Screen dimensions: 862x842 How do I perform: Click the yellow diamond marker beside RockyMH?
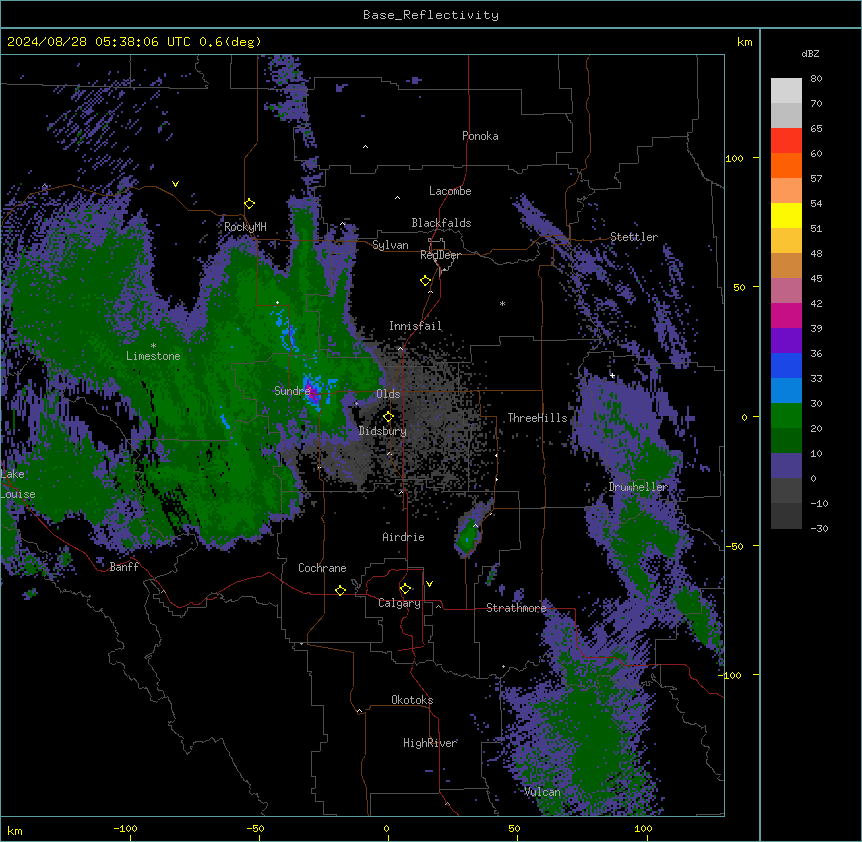(x=250, y=204)
